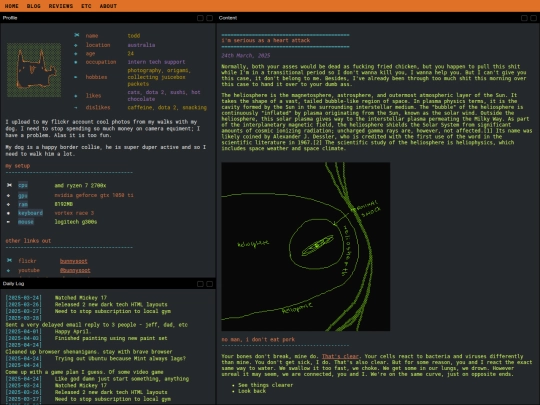Click second window button of Profile panel

point(209,18)
